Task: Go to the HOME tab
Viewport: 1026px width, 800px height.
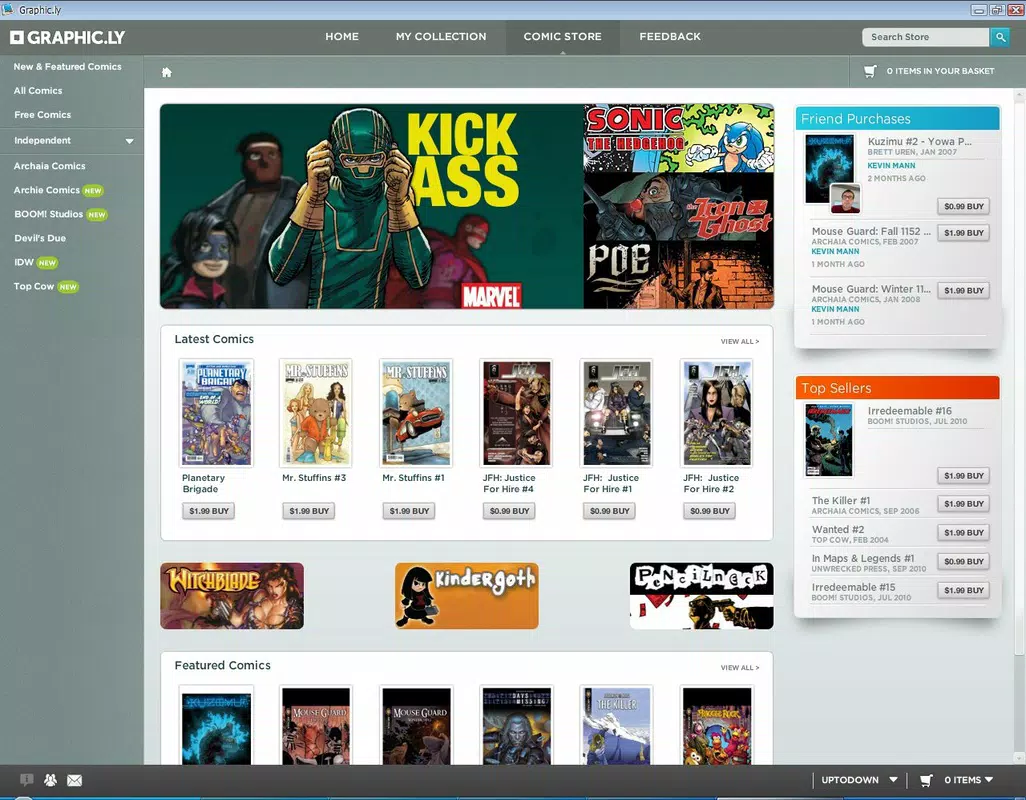Action: pos(342,37)
